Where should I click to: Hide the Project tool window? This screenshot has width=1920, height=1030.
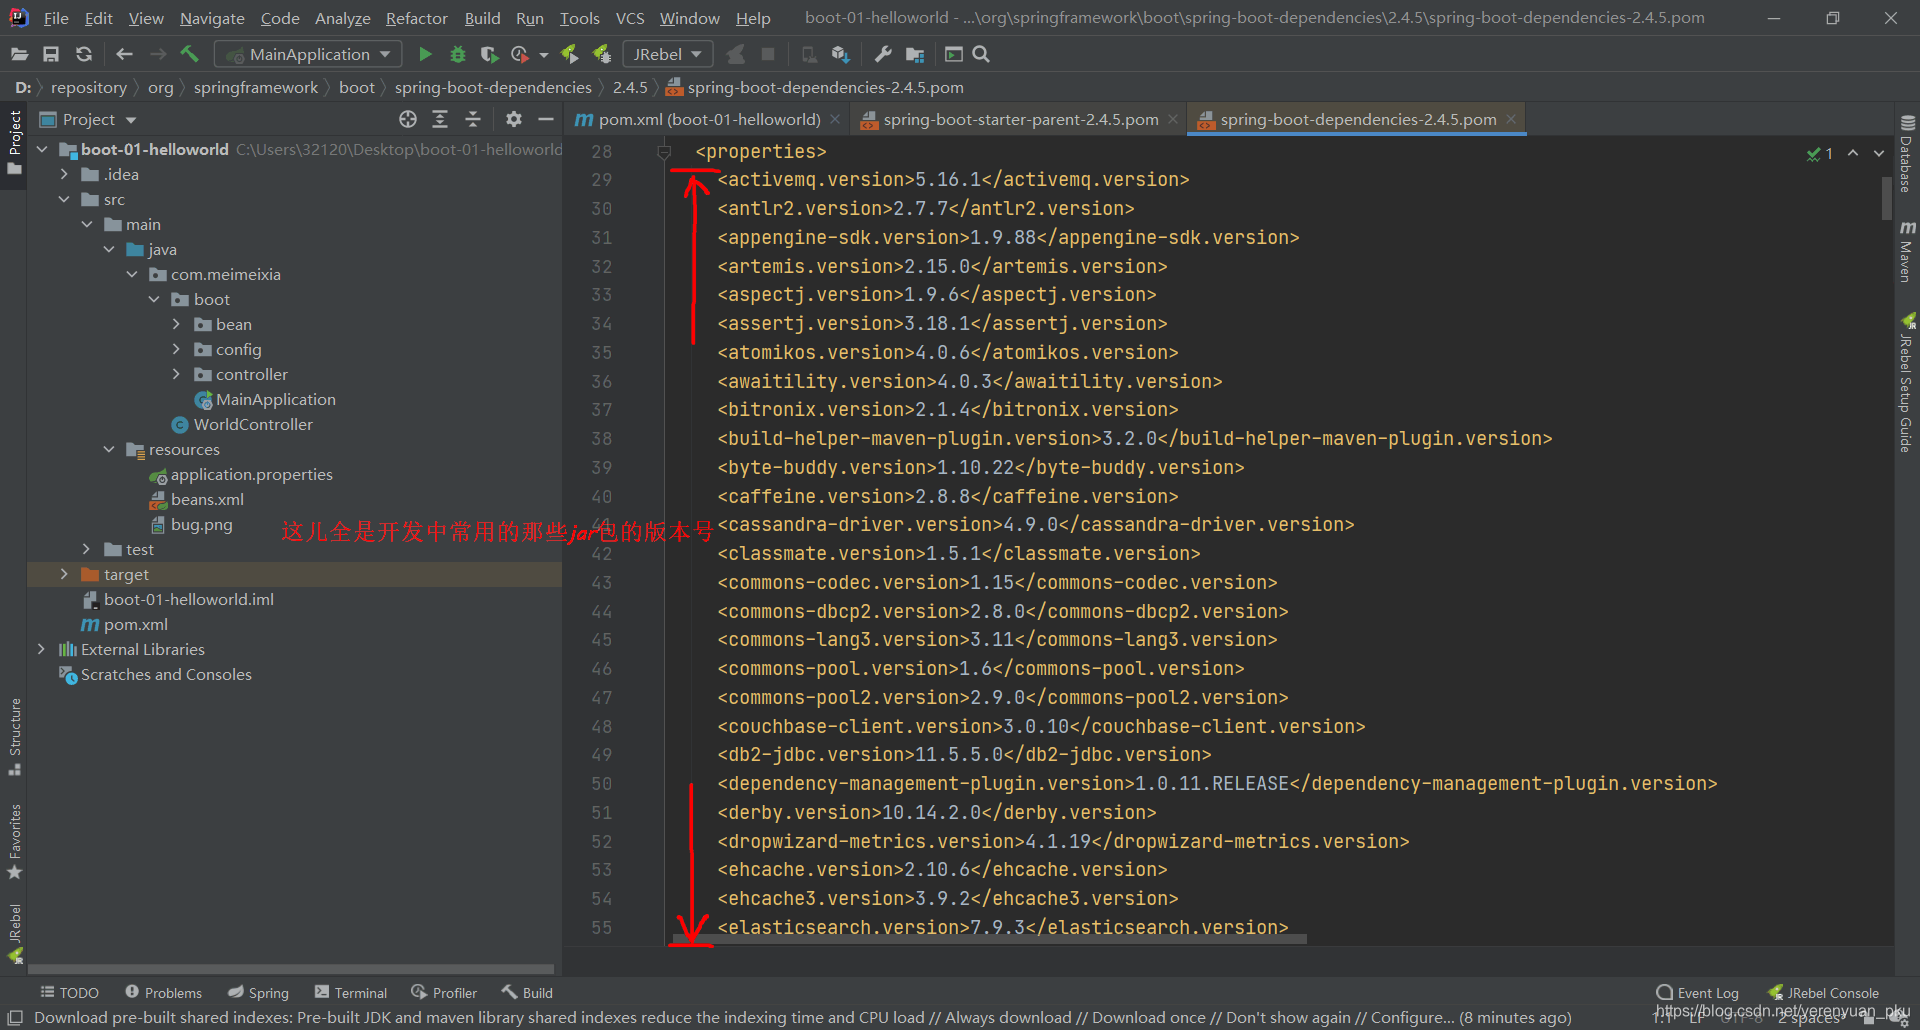pyautogui.click(x=546, y=119)
